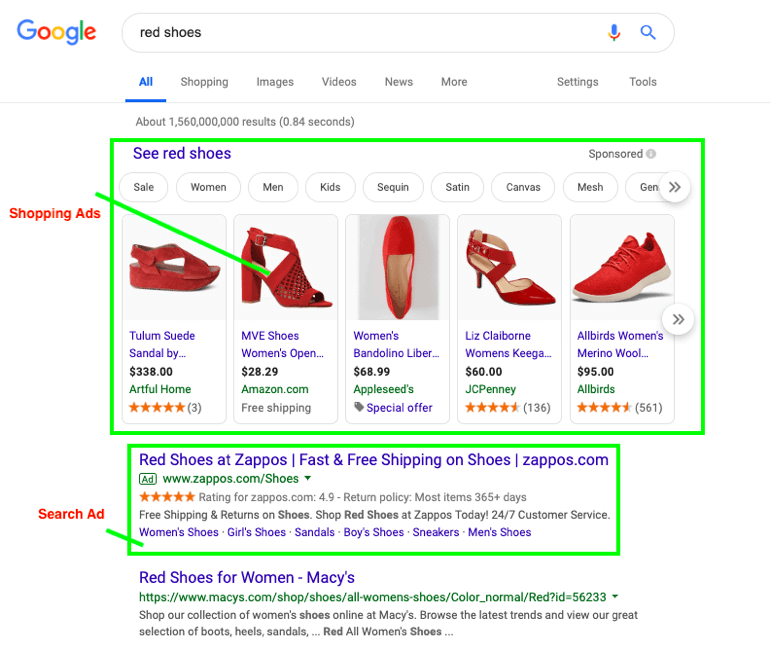Open the Sandals sitelink
Image resolution: width=770 pixels, height=650 pixels.
pos(314,532)
